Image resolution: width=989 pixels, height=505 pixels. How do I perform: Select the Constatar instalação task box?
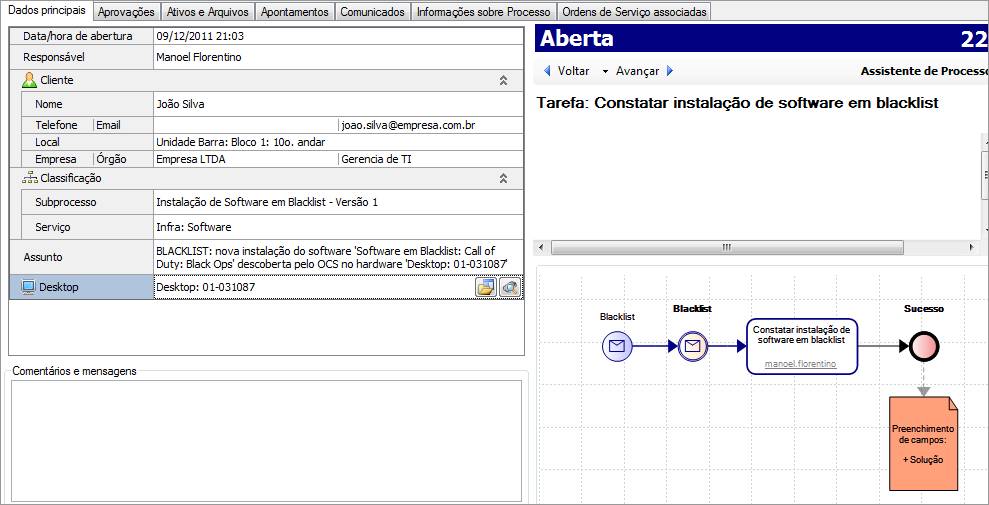(x=802, y=346)
